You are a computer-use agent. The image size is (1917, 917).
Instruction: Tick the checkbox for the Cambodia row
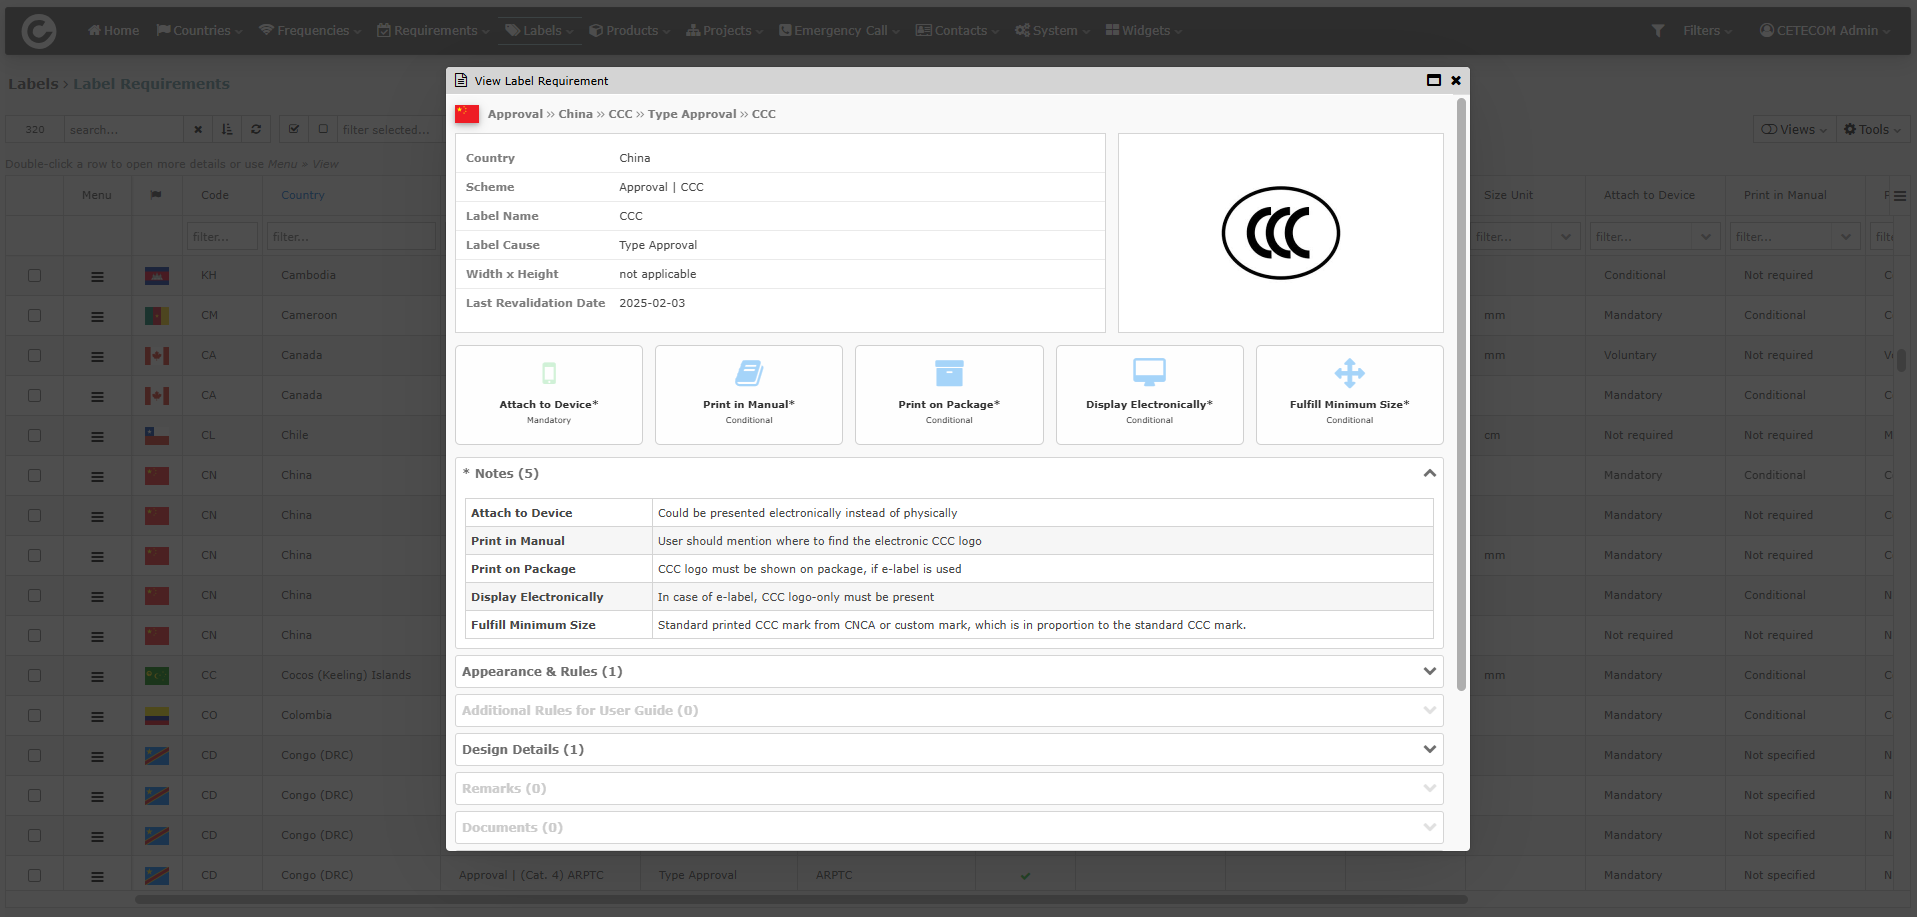click(35, 276)
